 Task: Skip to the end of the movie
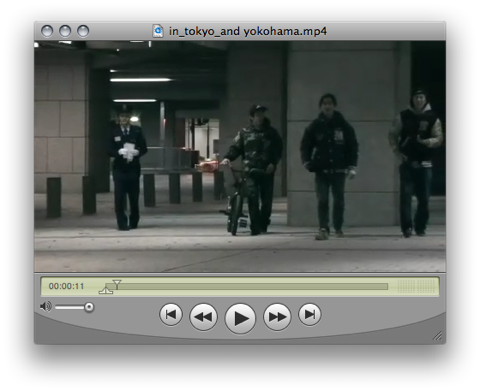click(x=310, y=314)
